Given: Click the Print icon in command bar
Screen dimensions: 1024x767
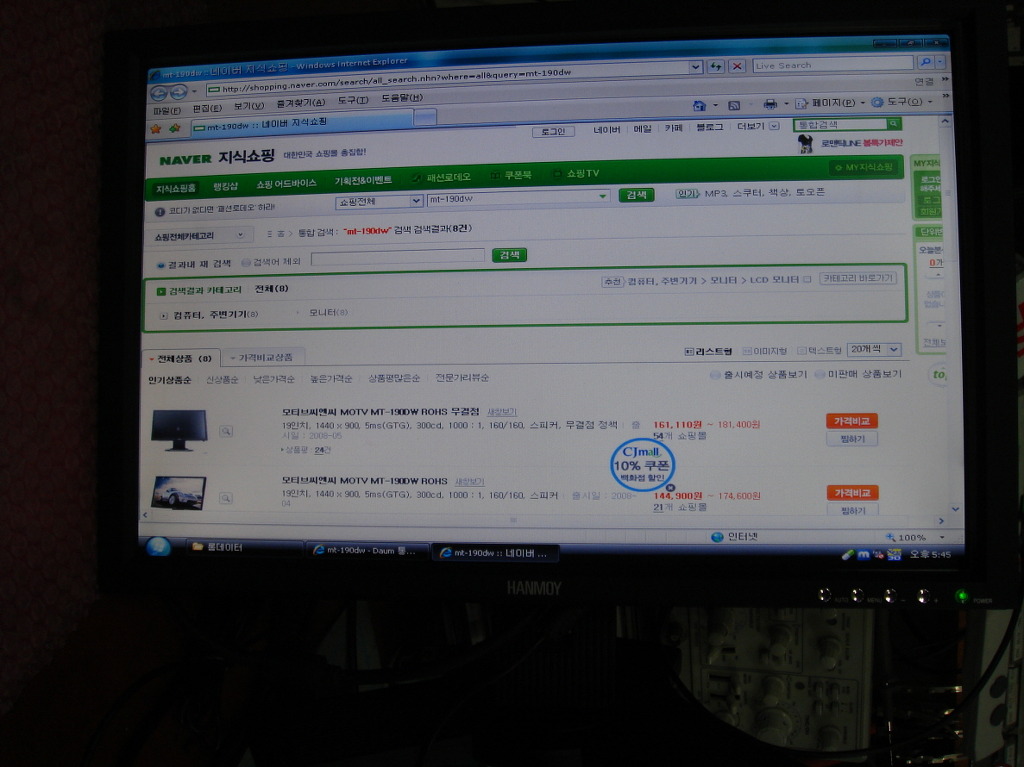Looking at the screenshot, I should tap(771, 104).
